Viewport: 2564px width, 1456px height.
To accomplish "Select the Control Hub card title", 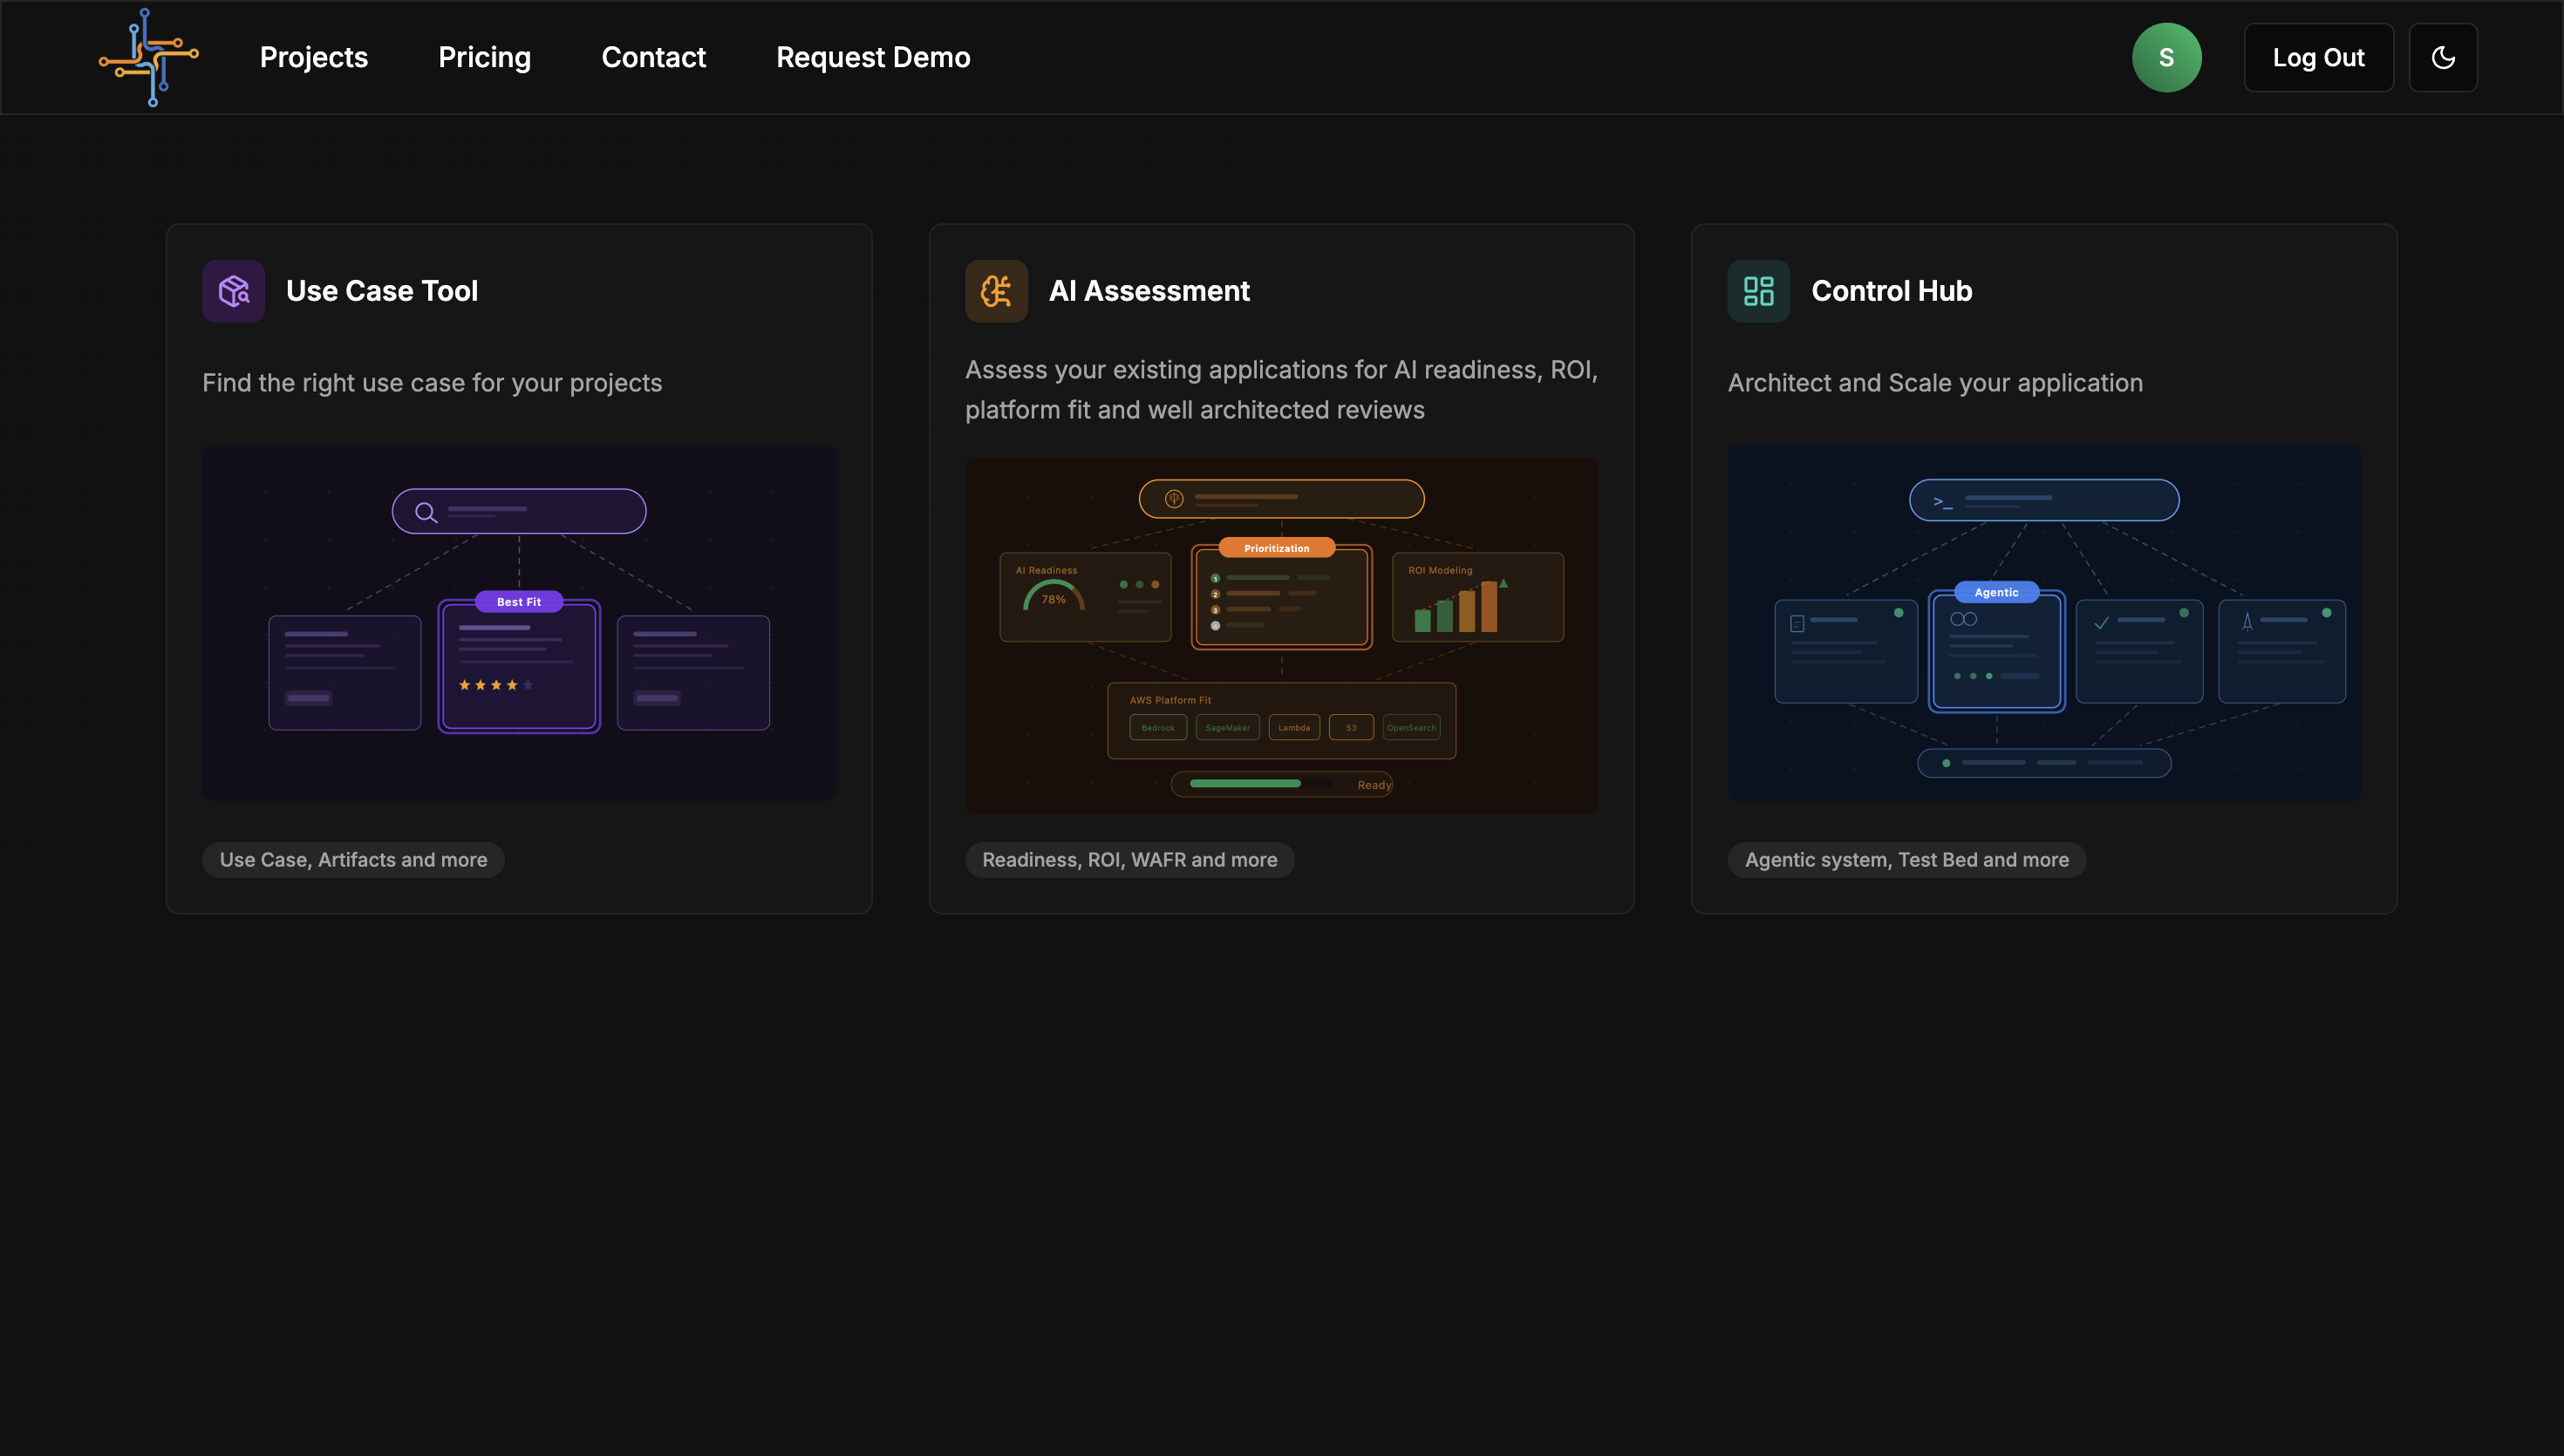I will click(1891, 291).
